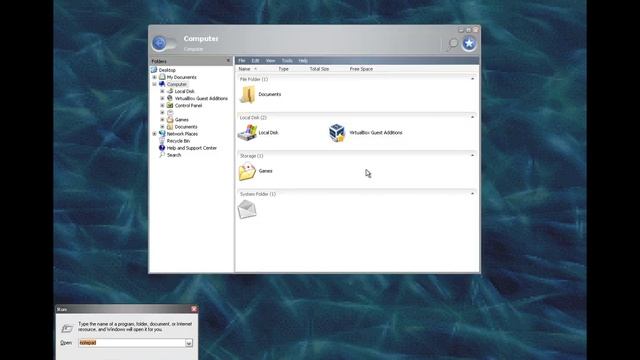Viewport: 640px width, 360px height.
Task: Expand the Control Panel tree node
Action: point(162,105)
